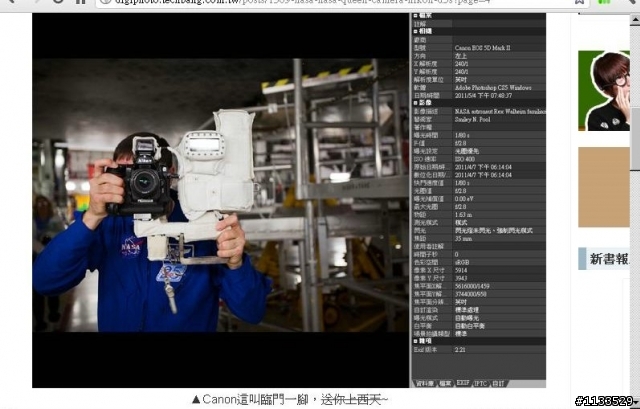Click the 'Canon EOS 5D Mark II' value
This screenshot has width=640, height=409.
[482, 48]
